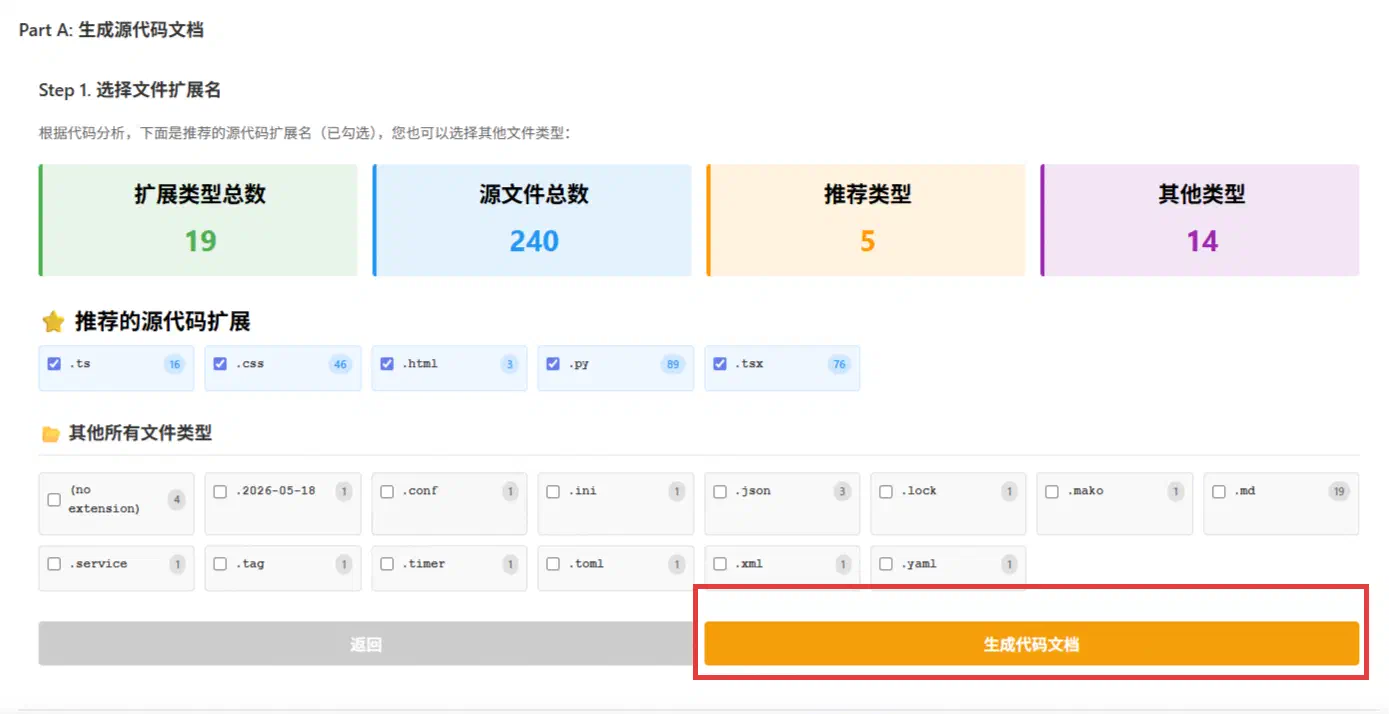Viewport: 1389px width, 714px height.
Task: Click the 扩展类型总数 card showing 19
Action: coord(198,220)
